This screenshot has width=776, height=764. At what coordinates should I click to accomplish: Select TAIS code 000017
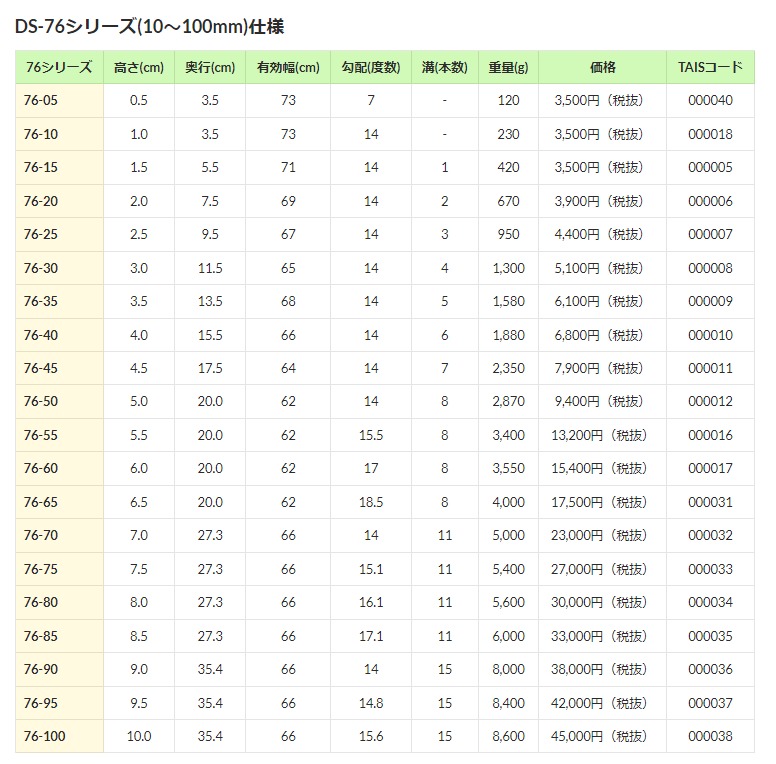point(710,468)
